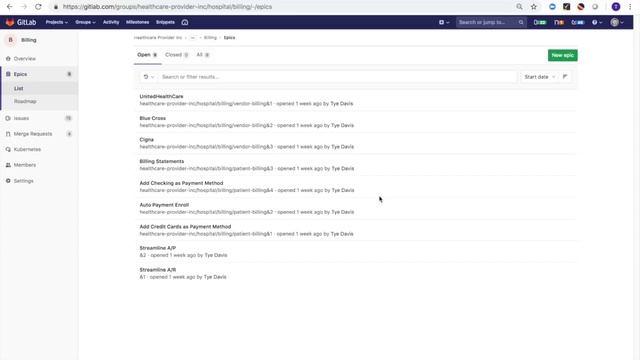640x360 pixels.
Task: Open the Streamline A/R epic
Action: (x=158, y=270)
